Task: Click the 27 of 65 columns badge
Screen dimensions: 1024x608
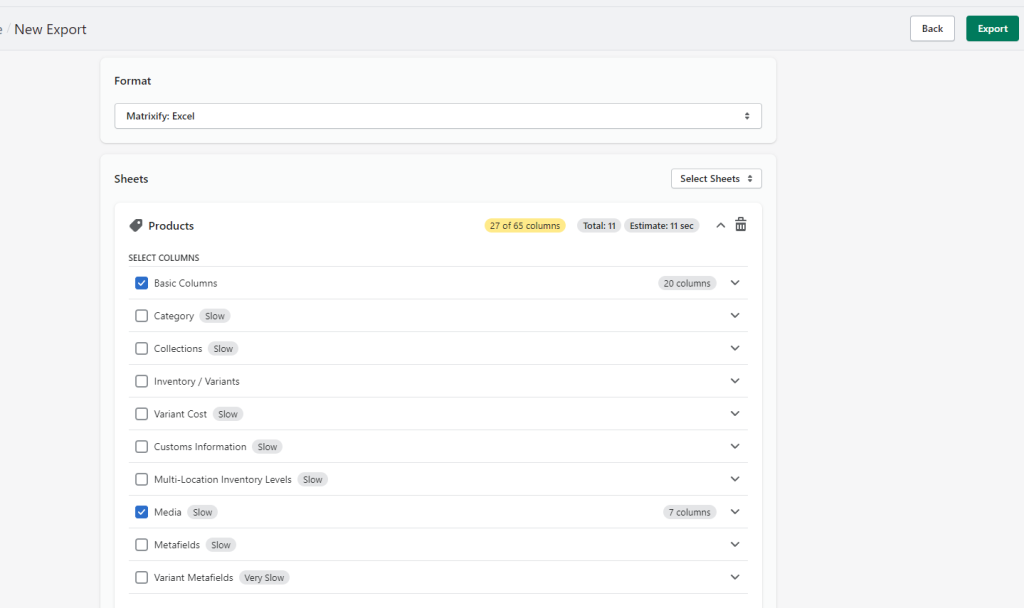Action: point(525,225)
